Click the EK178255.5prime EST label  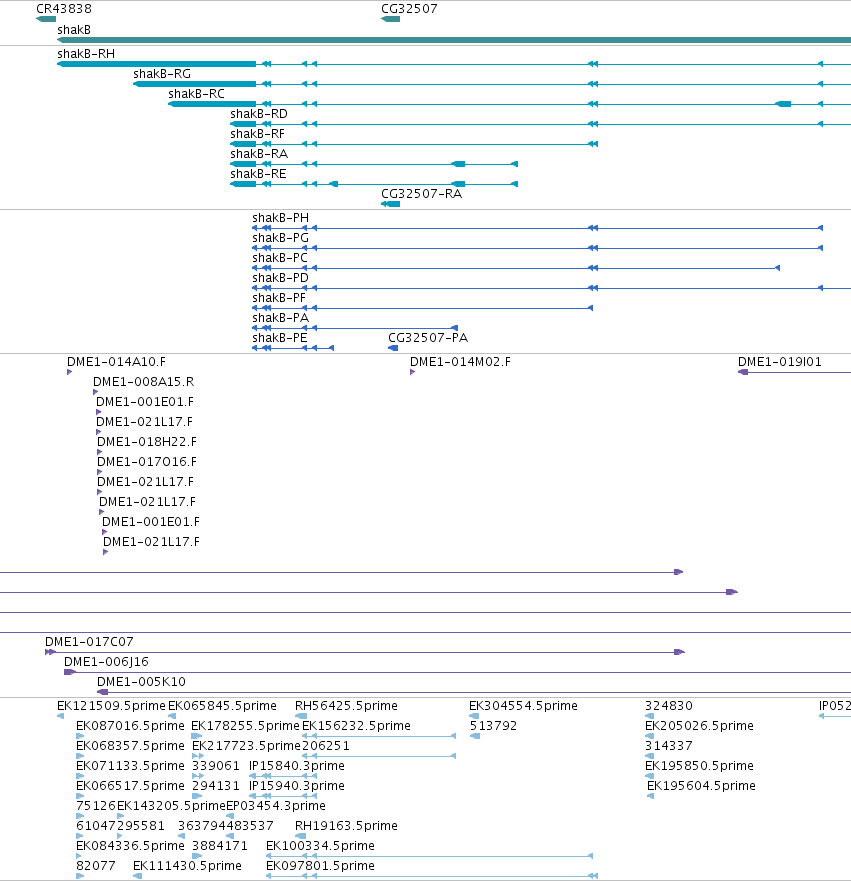coord(245,726)
